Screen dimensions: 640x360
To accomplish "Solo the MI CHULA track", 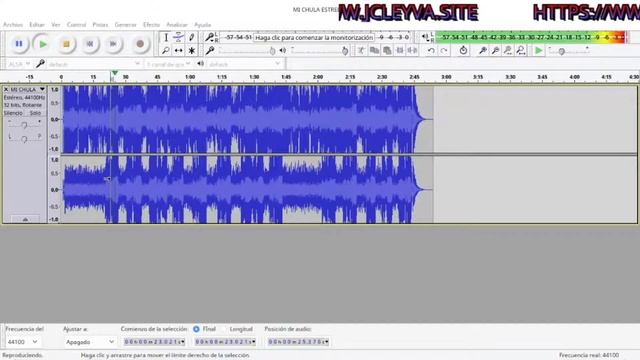I will coord(35,113).
